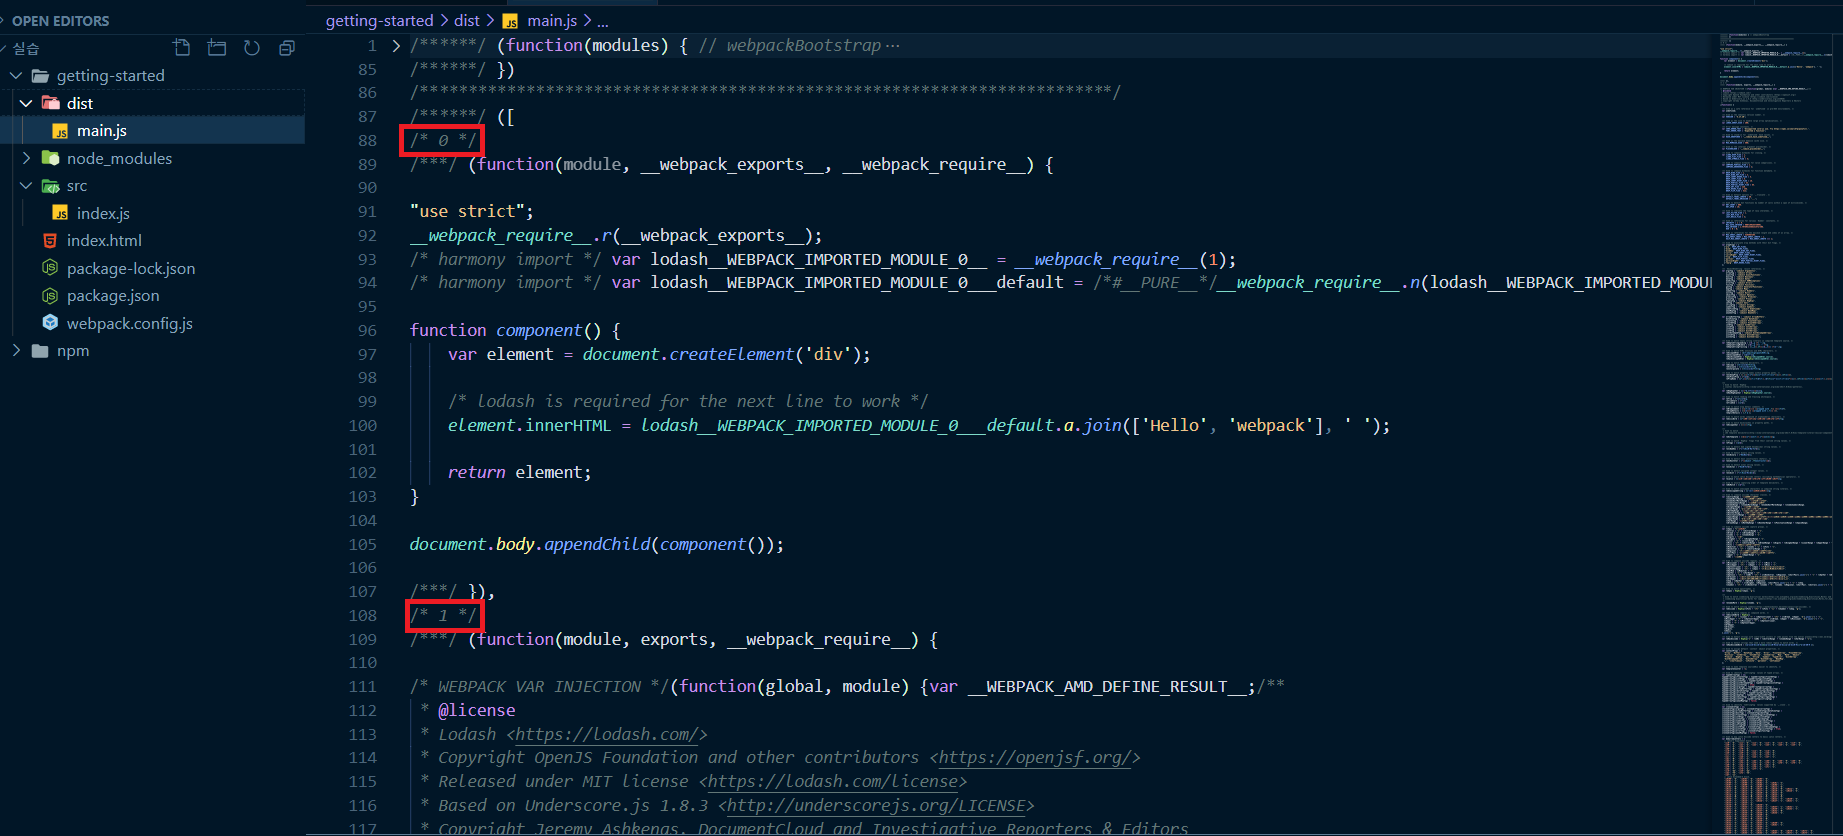Open index.html in the explorer
This screenshot has width=1843, height=836.
pyautogui.click(x=104, y=240)
